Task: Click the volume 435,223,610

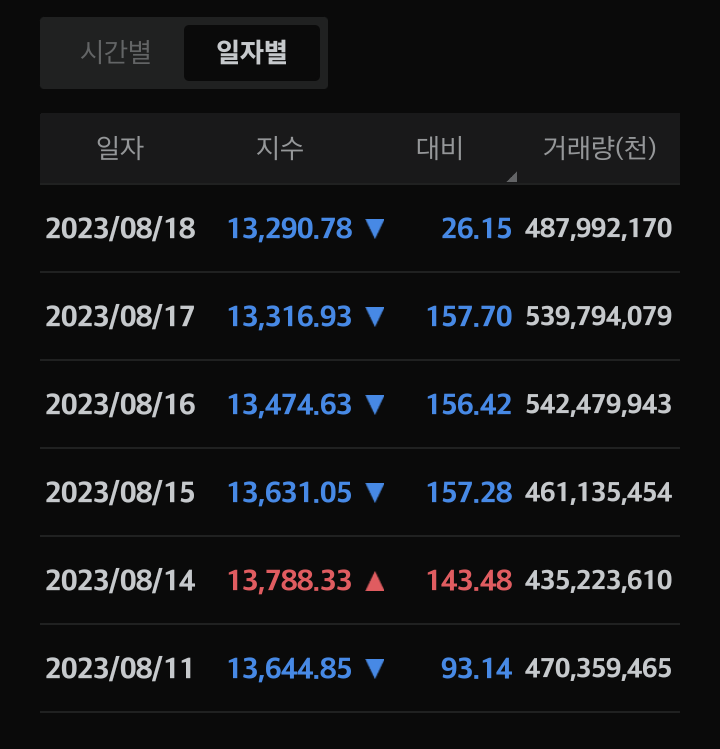Action: point(599,580)
